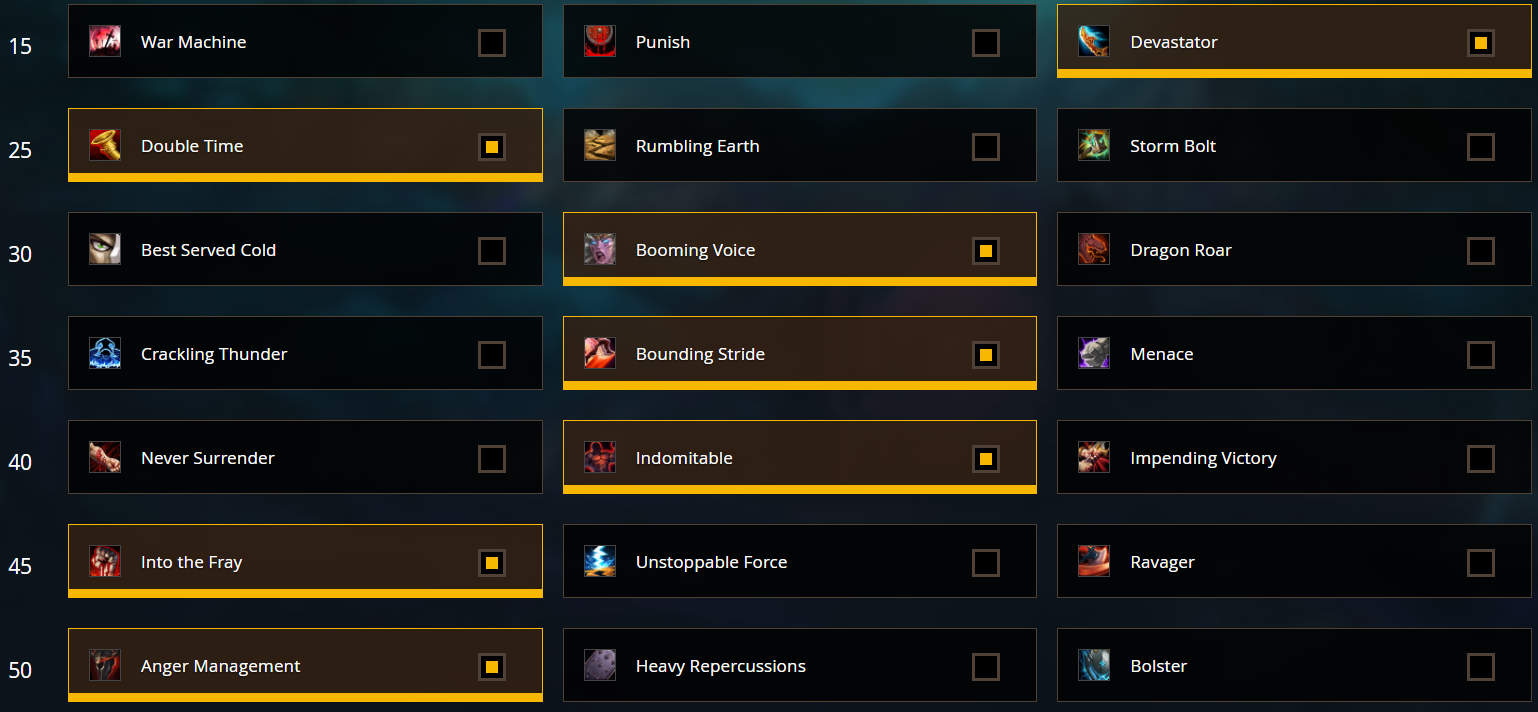1538x712 pixels.
Task: Select the Devastator talent icon
Action: (1094, 42)
